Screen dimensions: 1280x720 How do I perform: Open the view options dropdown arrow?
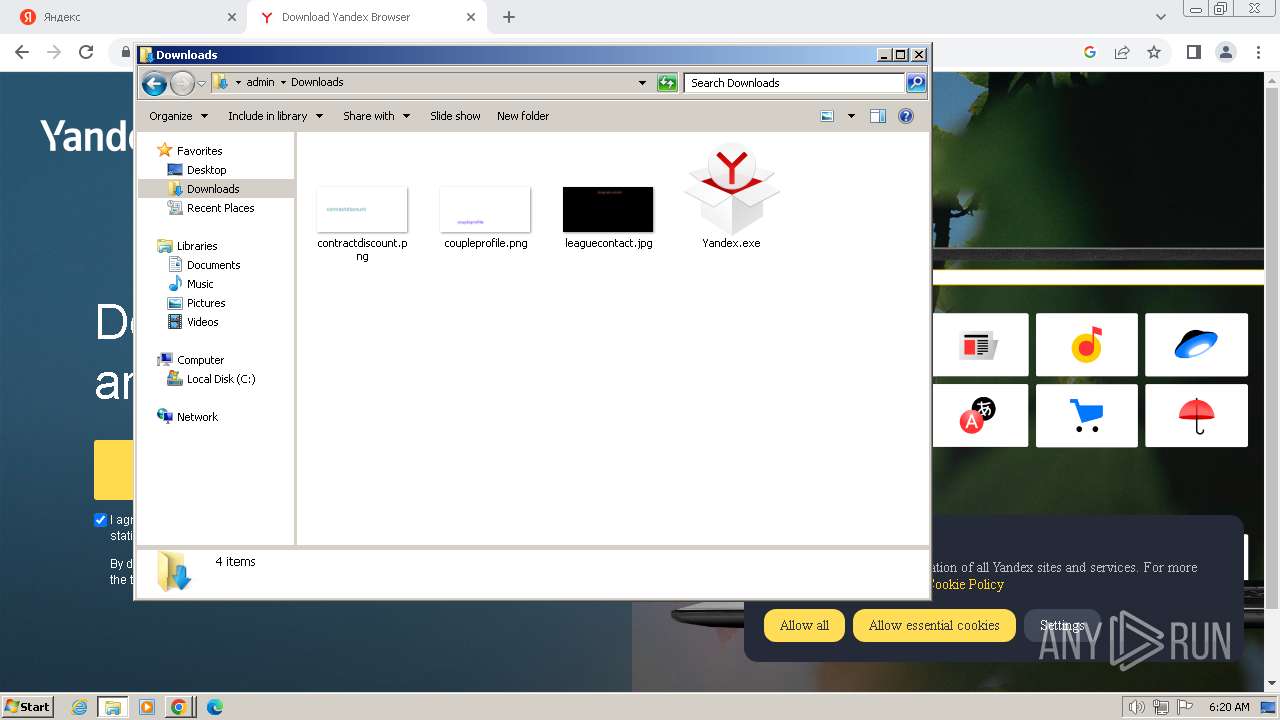[851, 116]
